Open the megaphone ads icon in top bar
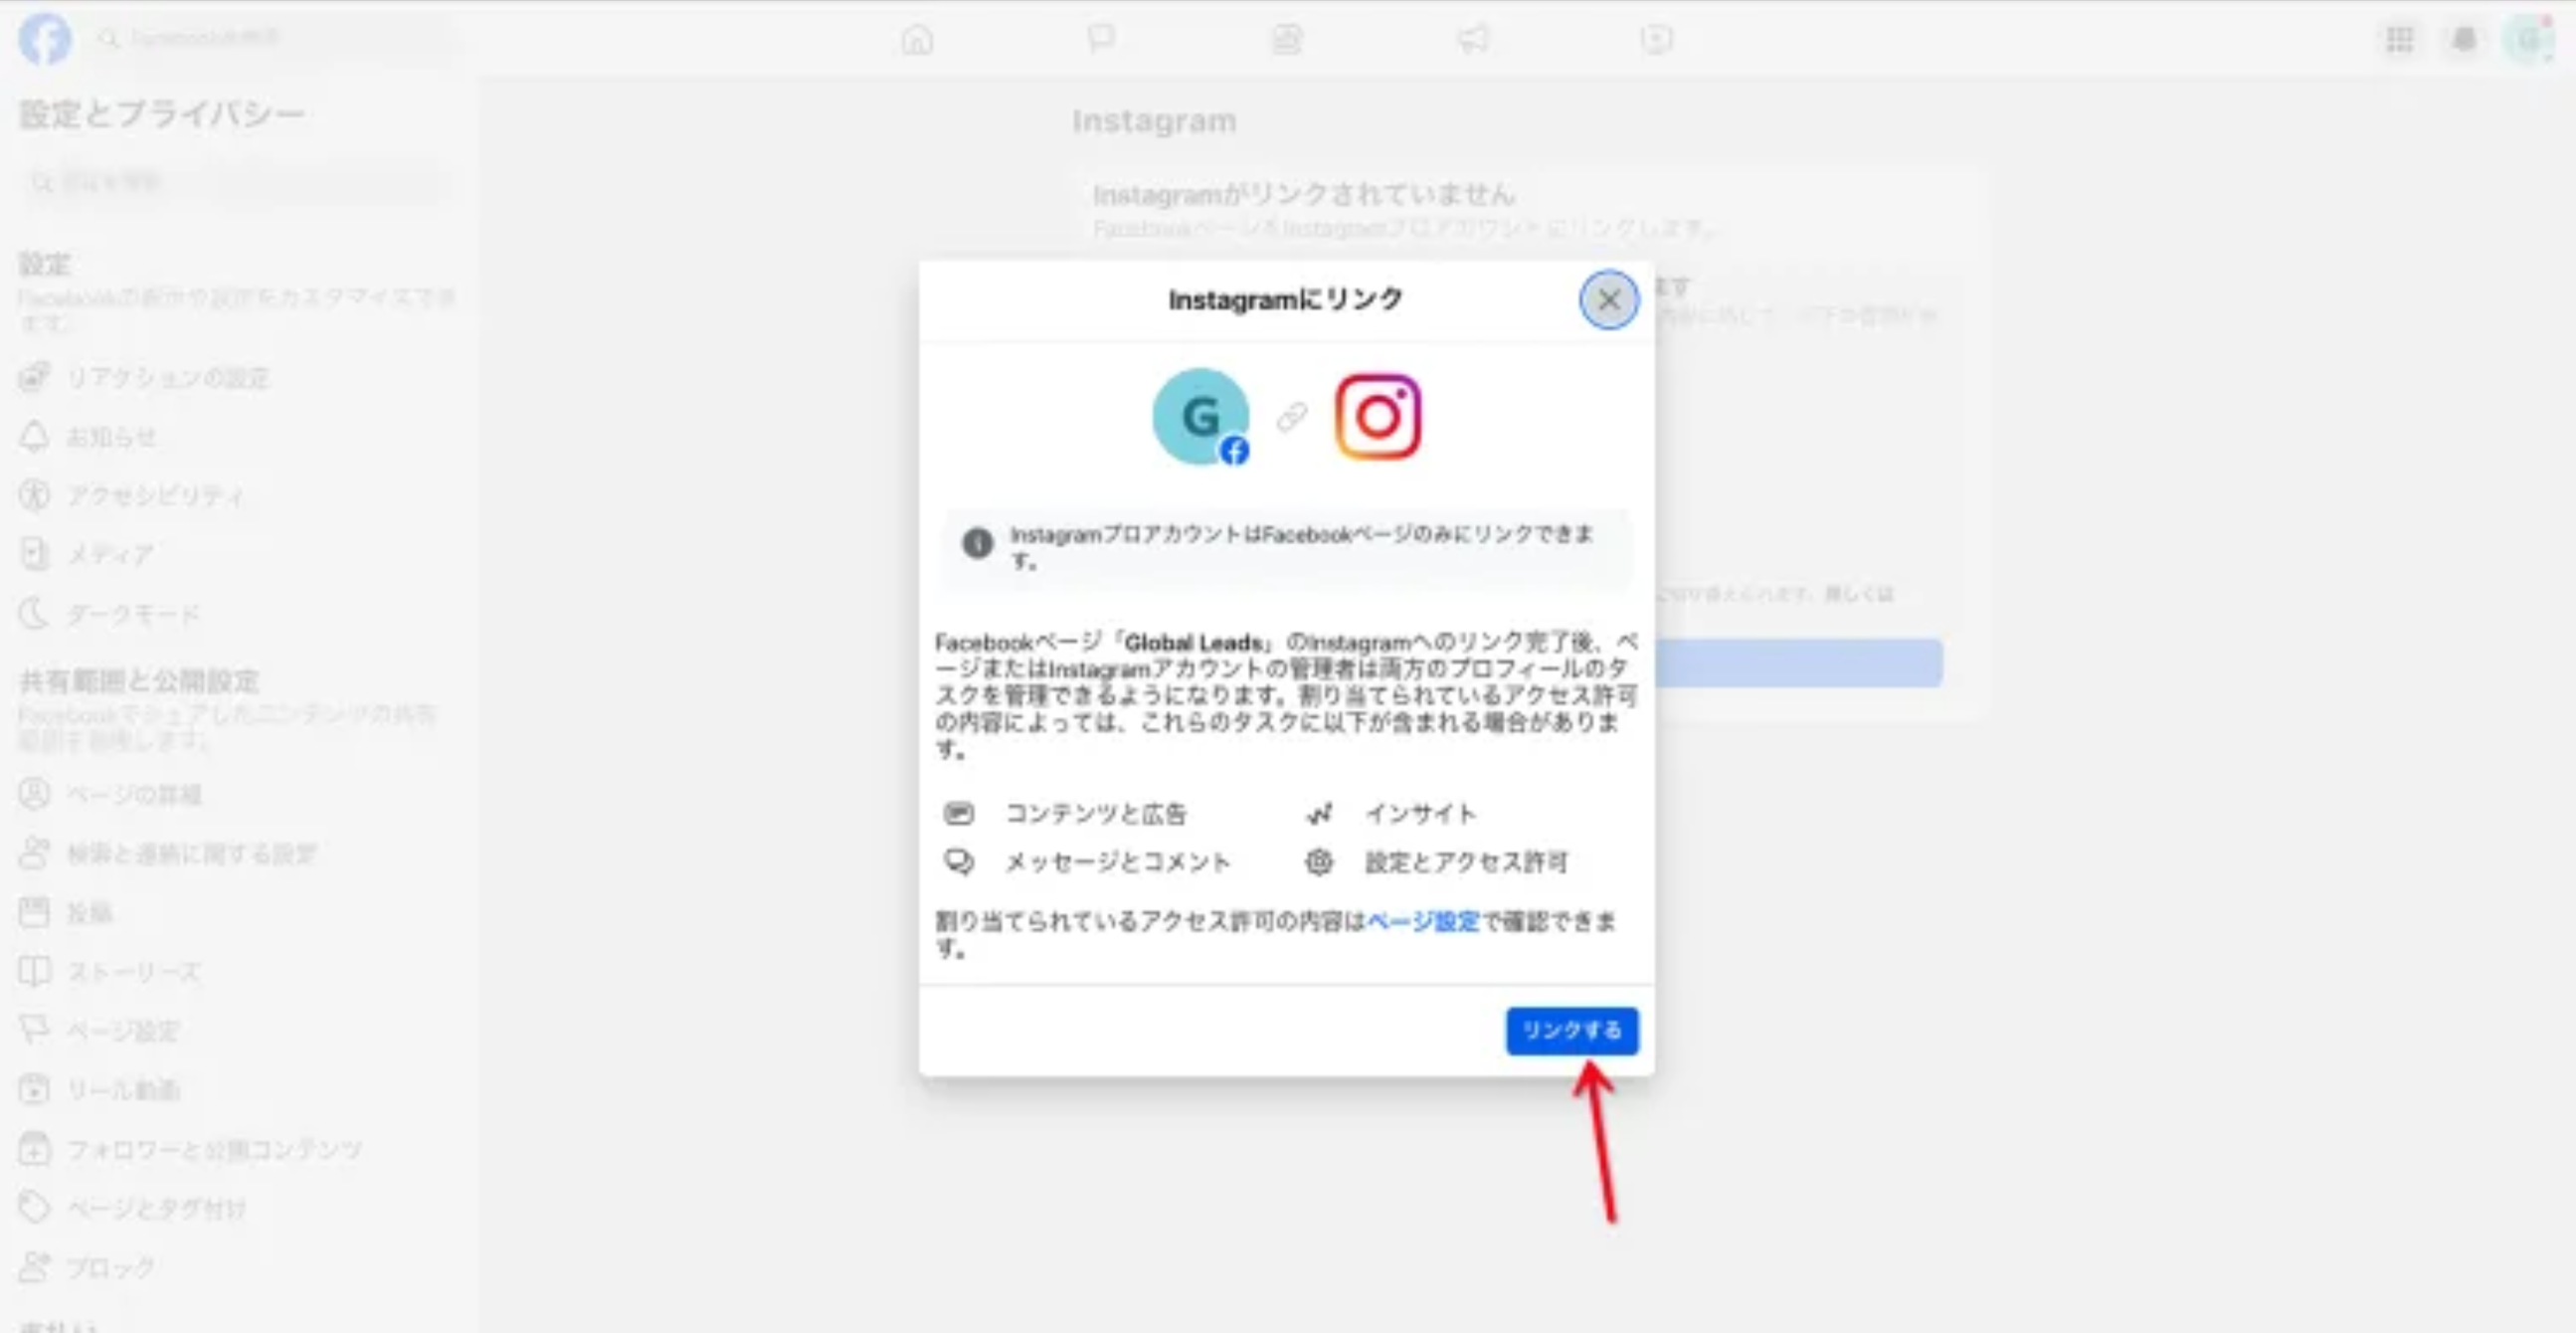2576x1333 pixels. pyautogui.click(x=1472, y=39)
